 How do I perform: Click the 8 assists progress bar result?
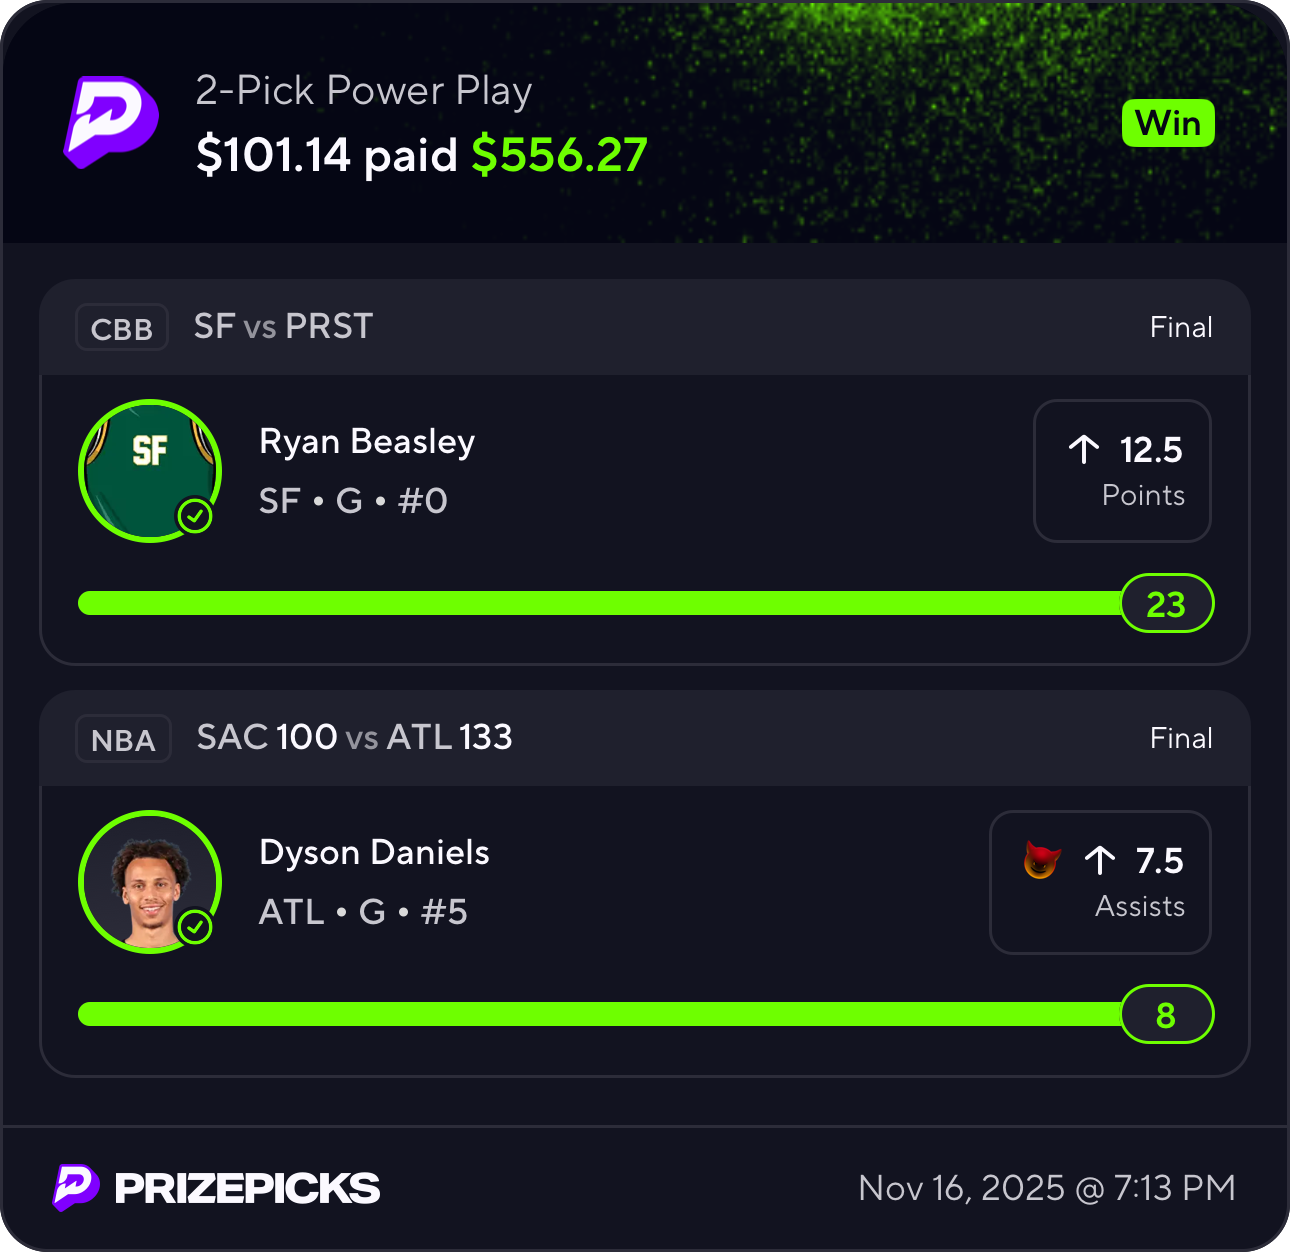coord(1166,1015)
